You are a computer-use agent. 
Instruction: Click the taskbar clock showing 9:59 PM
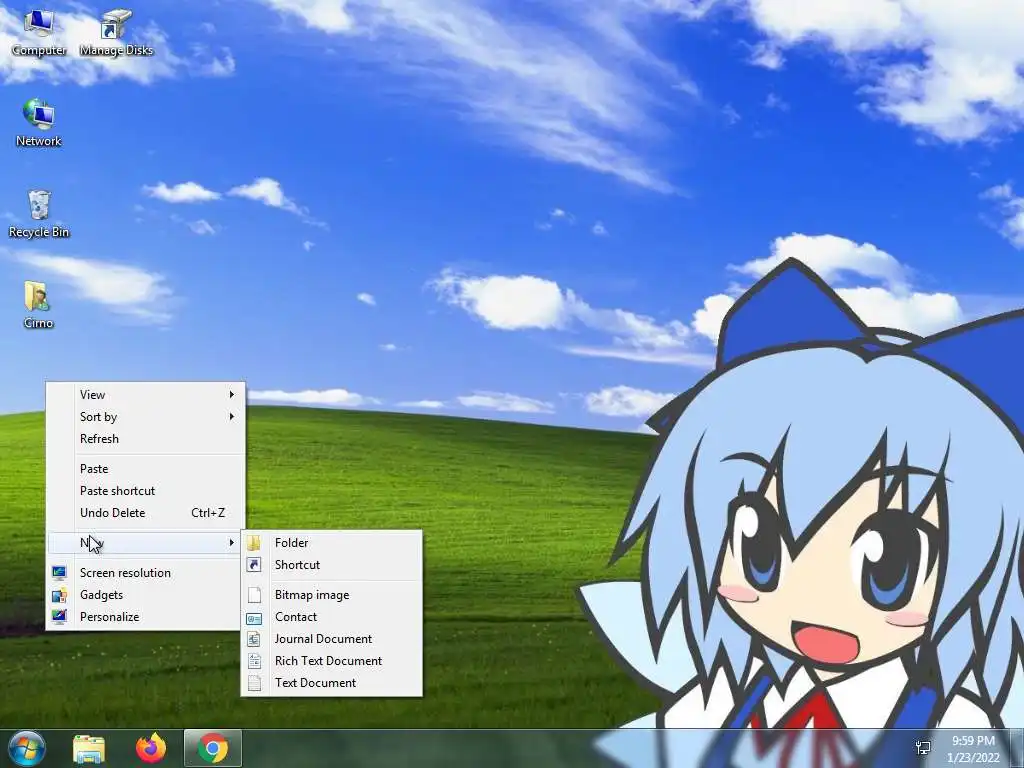[973, 749]
